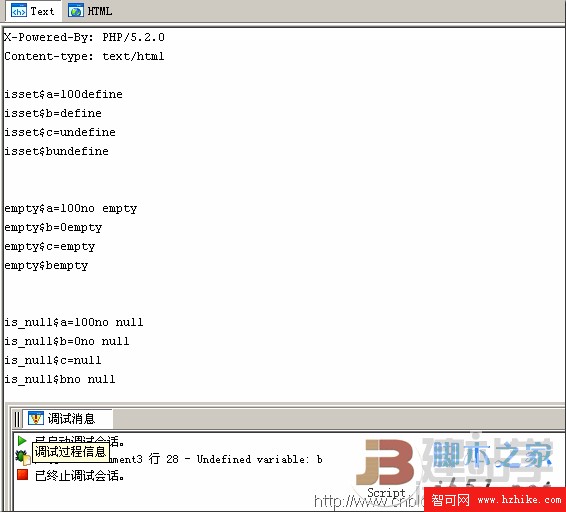The width and height of the screenshot is (566, 512).
Task: Select the 'empty$c=empty' line
Action: coord(49,247)
